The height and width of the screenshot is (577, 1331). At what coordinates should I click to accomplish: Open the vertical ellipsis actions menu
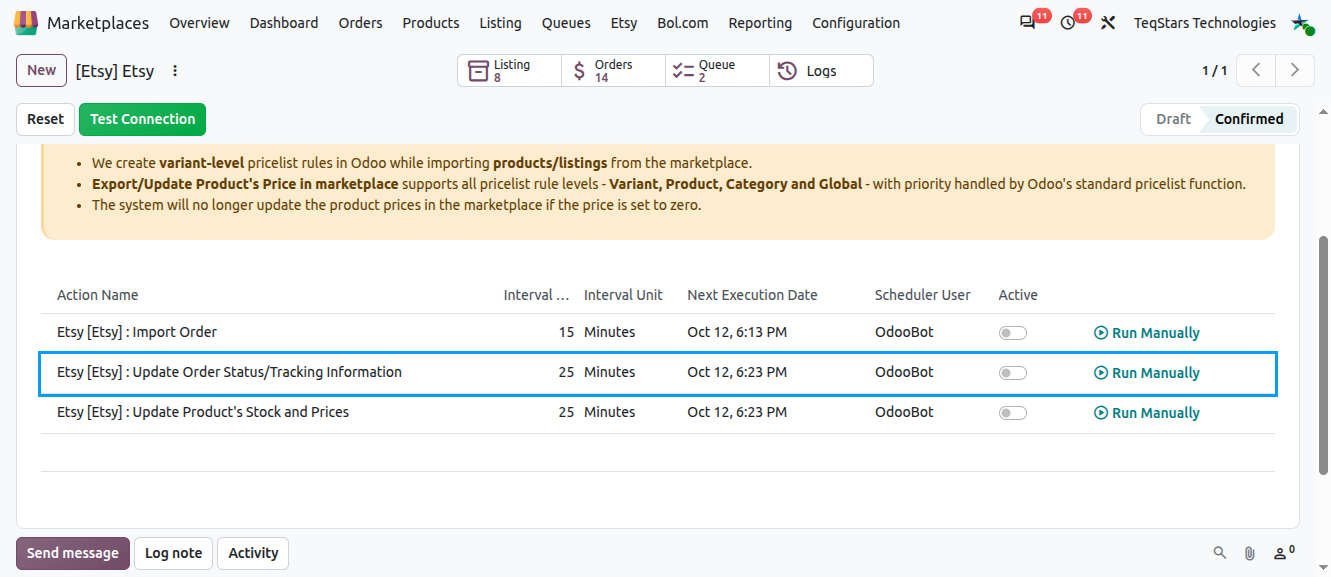[x=175, y=71]
